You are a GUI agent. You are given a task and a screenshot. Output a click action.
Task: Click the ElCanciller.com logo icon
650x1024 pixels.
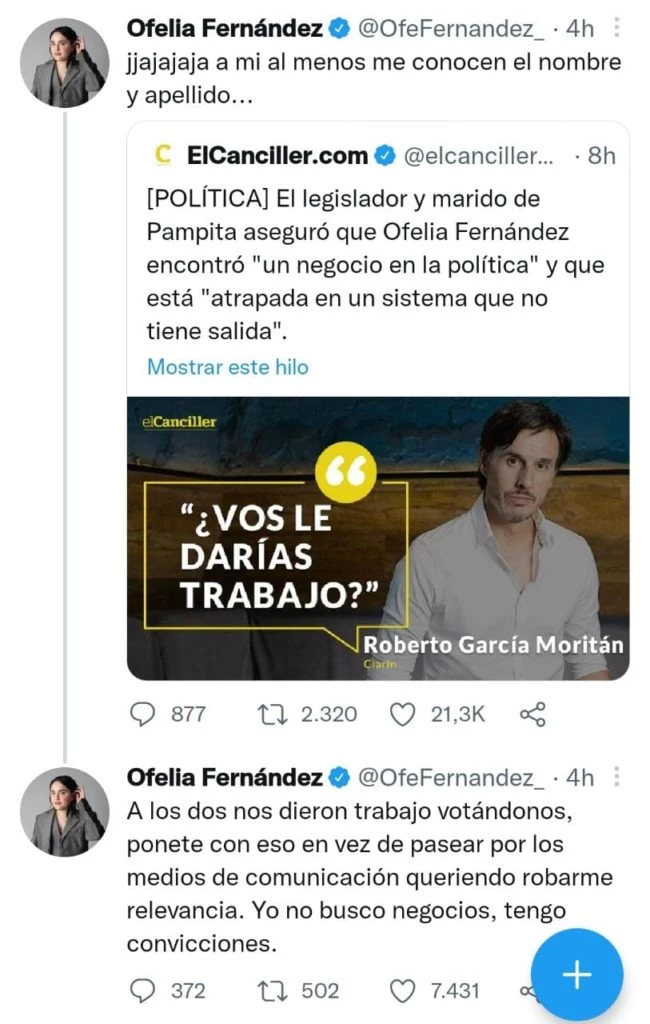162,155
